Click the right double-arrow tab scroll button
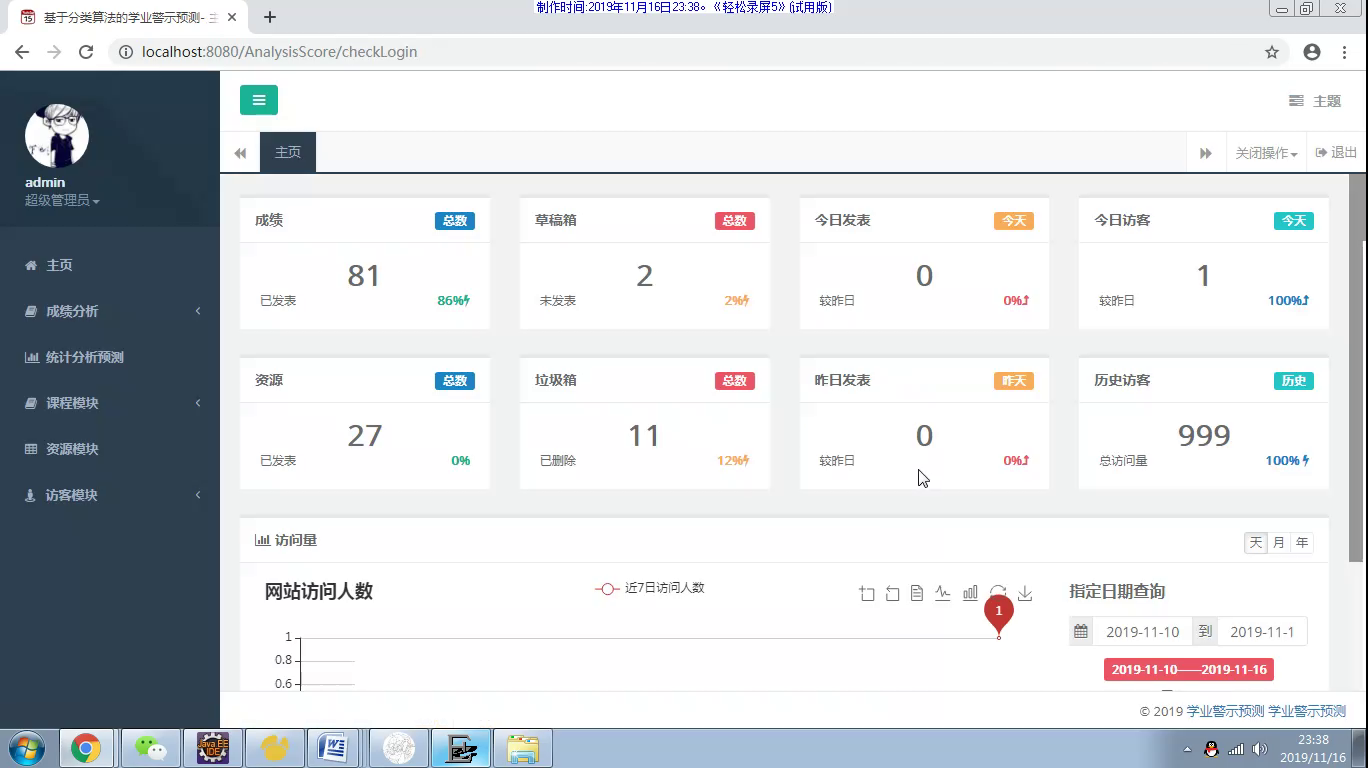 click(1205, 153)
